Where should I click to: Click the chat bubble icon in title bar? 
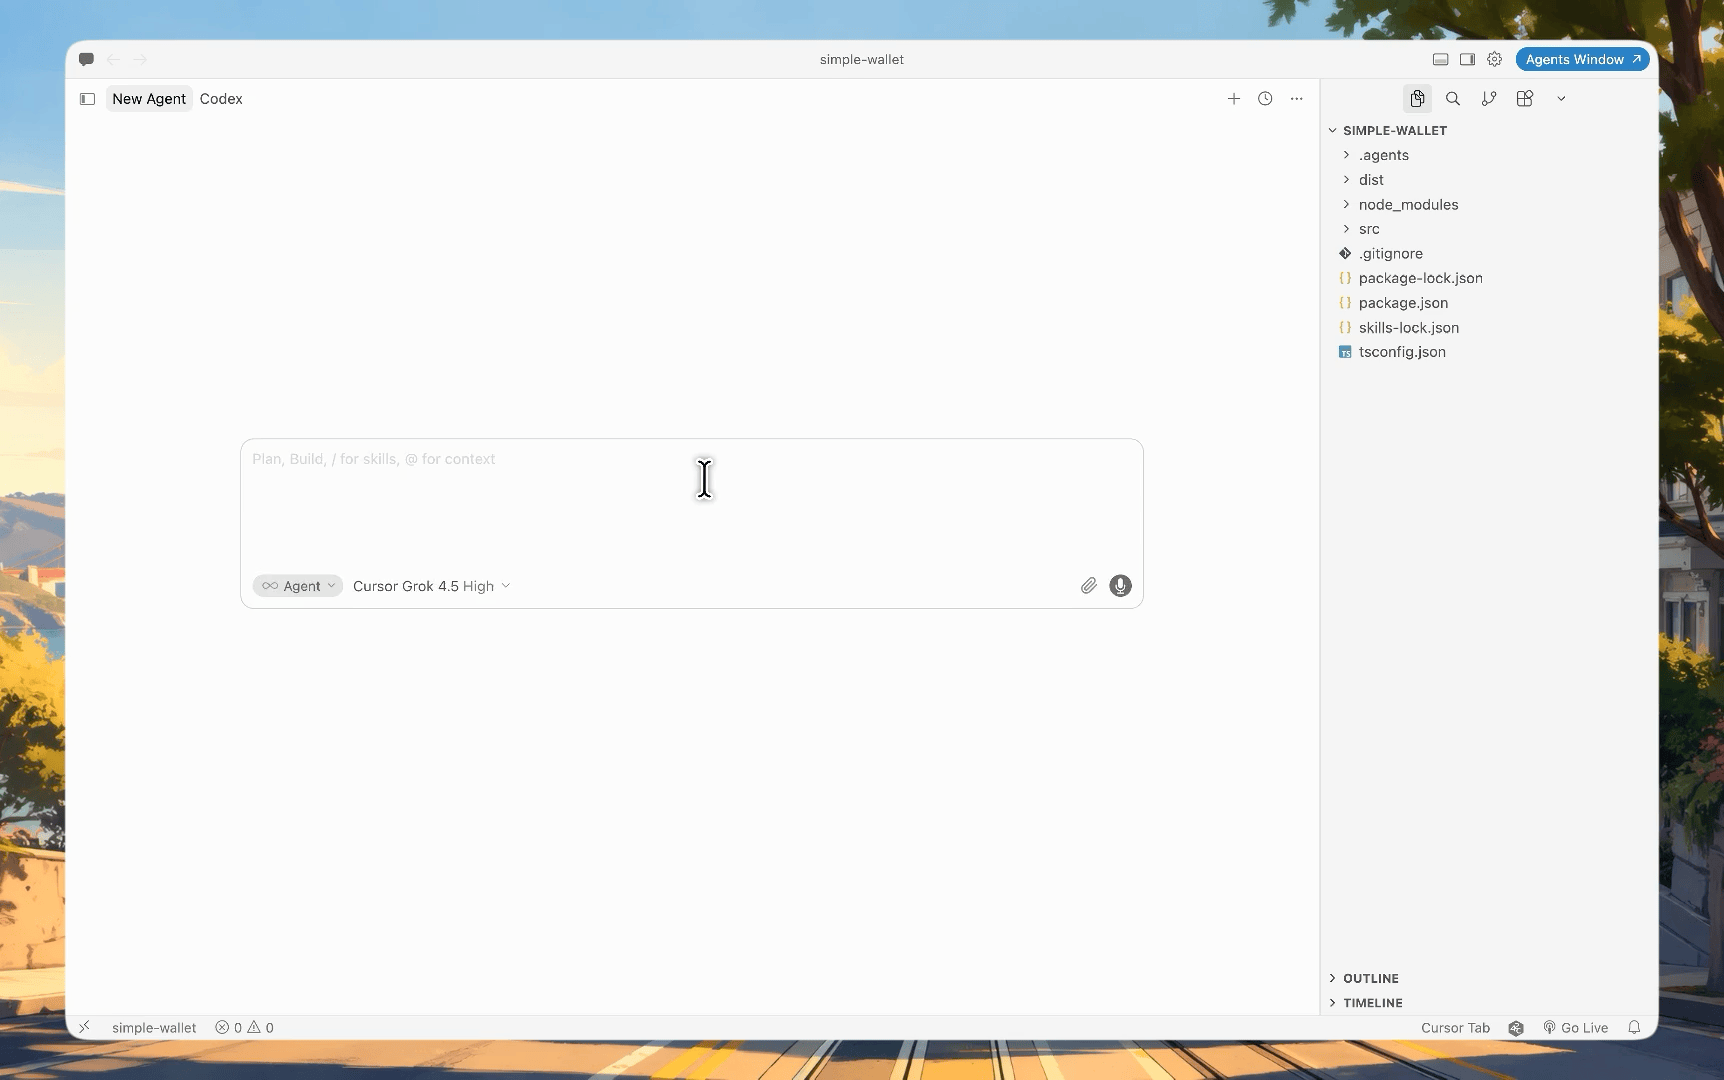(x=87, y=59)
